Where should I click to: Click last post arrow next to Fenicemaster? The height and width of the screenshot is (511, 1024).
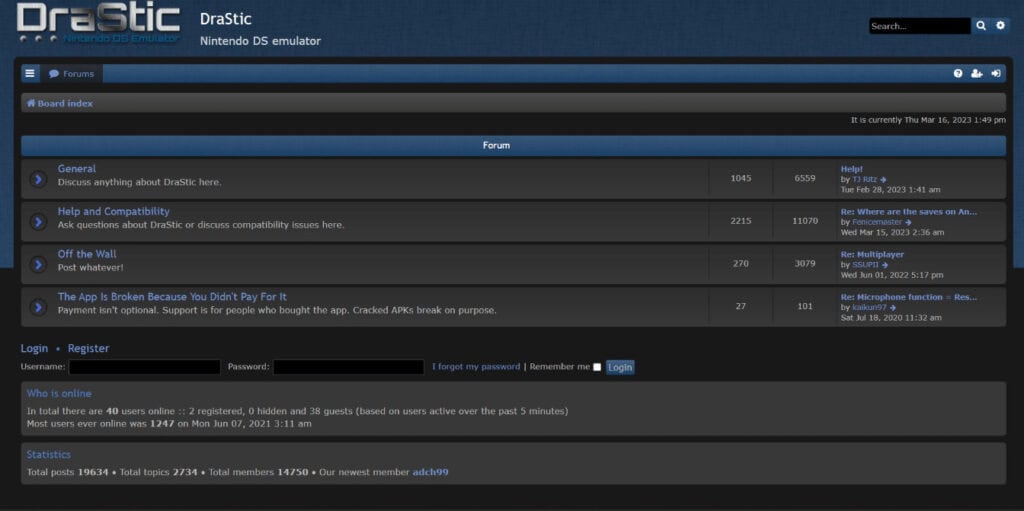pyautogui.click(x=908, y=222)
